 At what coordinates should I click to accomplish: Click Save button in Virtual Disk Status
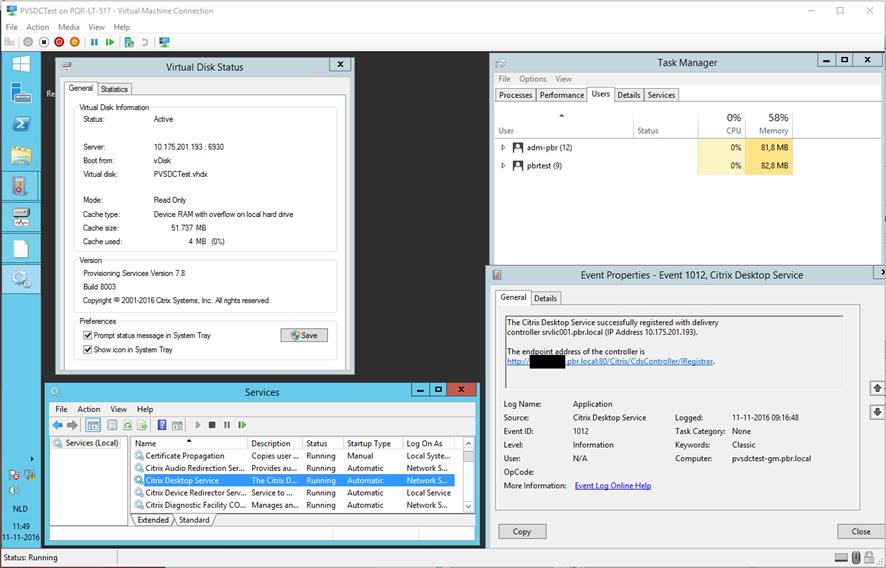click(x=304, y=335)
